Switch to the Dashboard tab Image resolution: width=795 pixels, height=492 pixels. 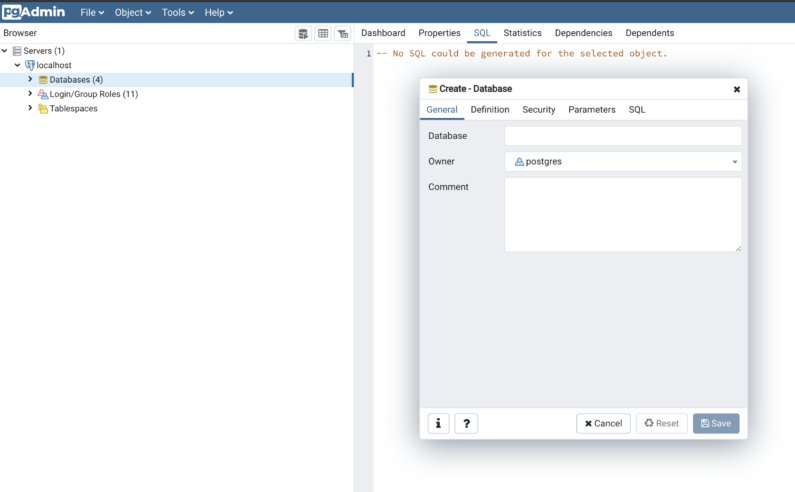coord(383,33)
